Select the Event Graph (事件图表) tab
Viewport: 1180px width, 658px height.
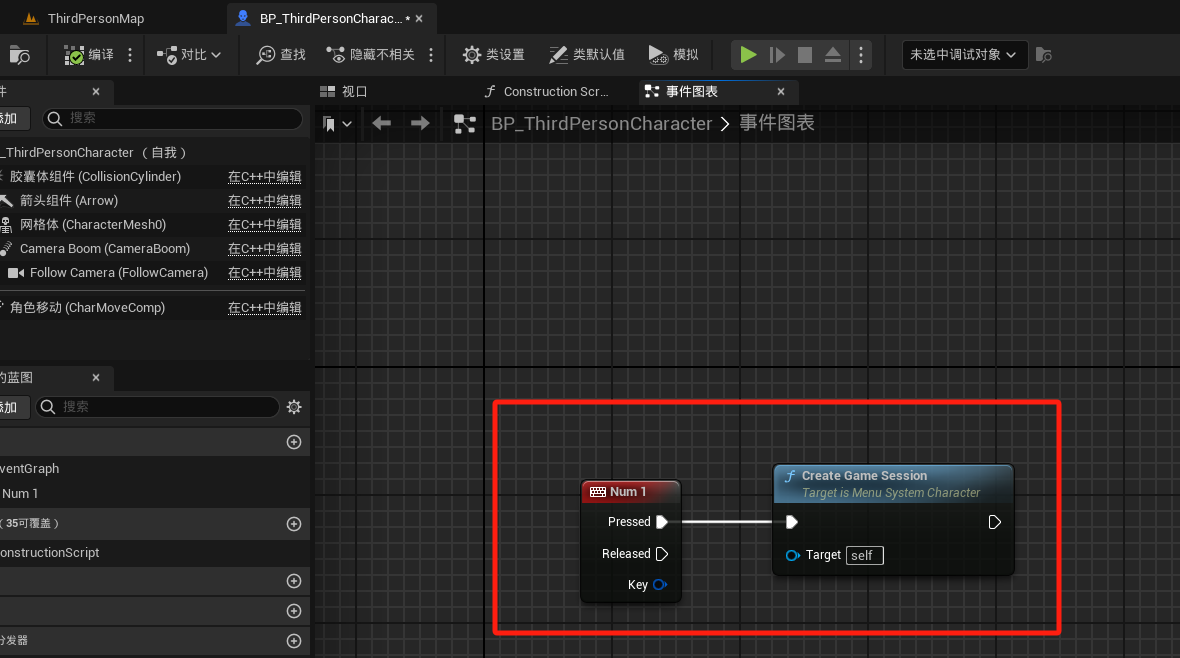click(x=691, y=92)
